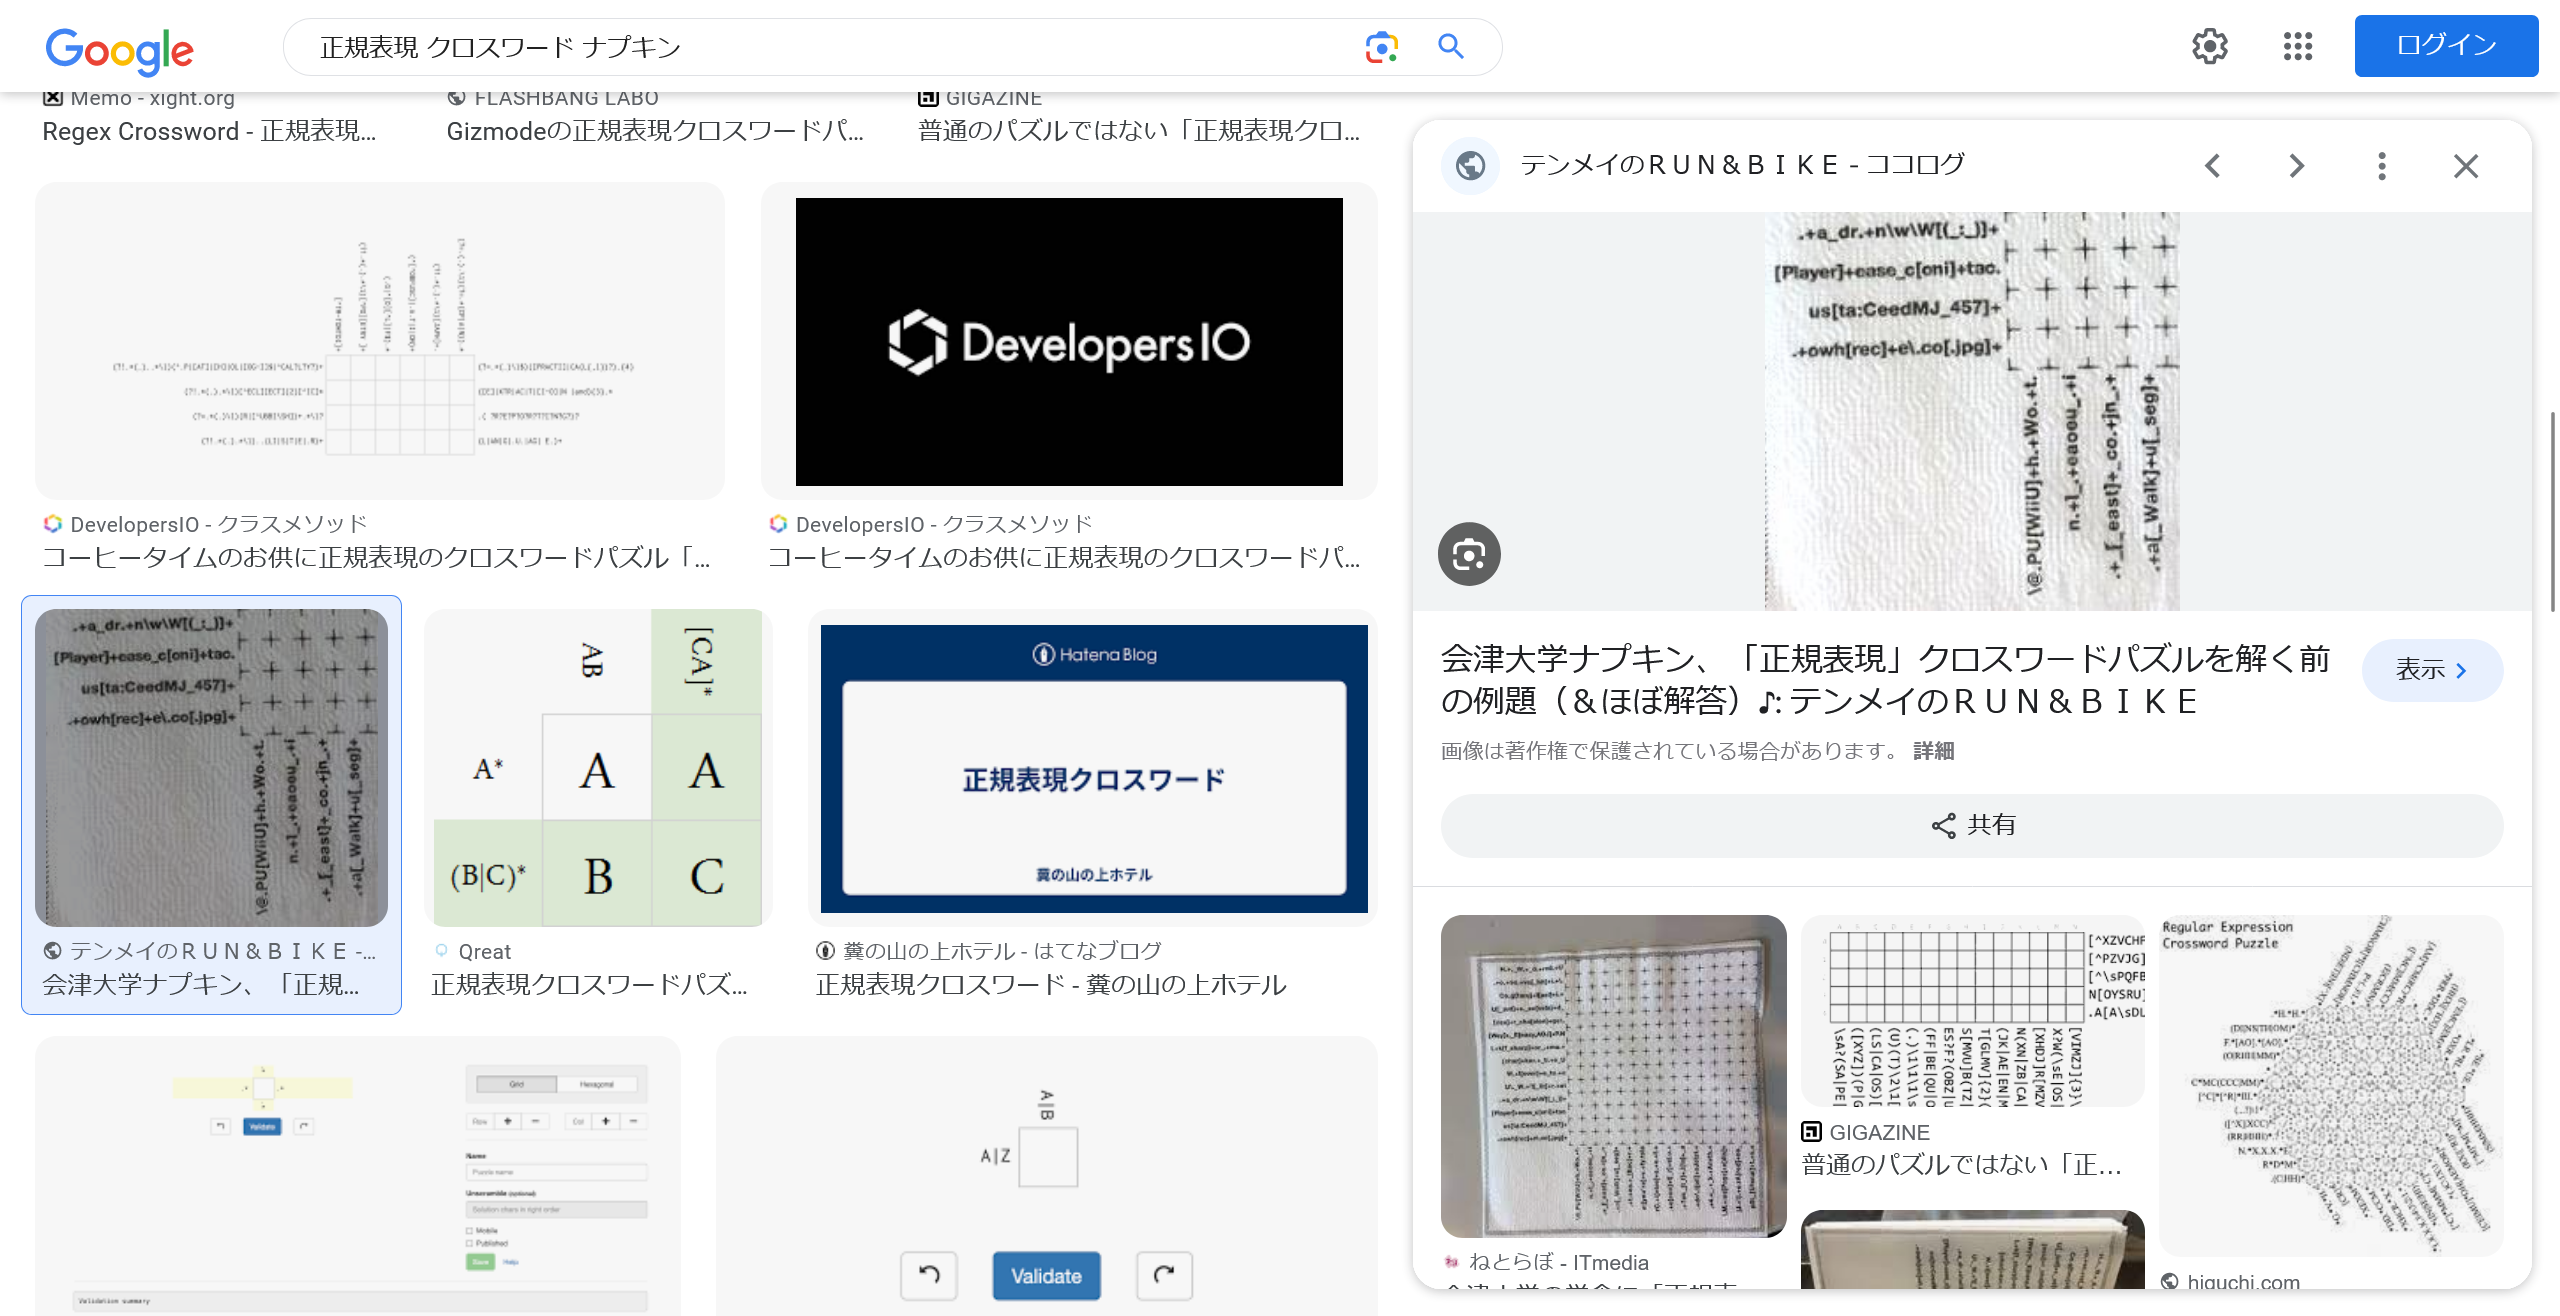
Task: Open the Qreat regex crossword thumbnail
Action: coord(597,768)
